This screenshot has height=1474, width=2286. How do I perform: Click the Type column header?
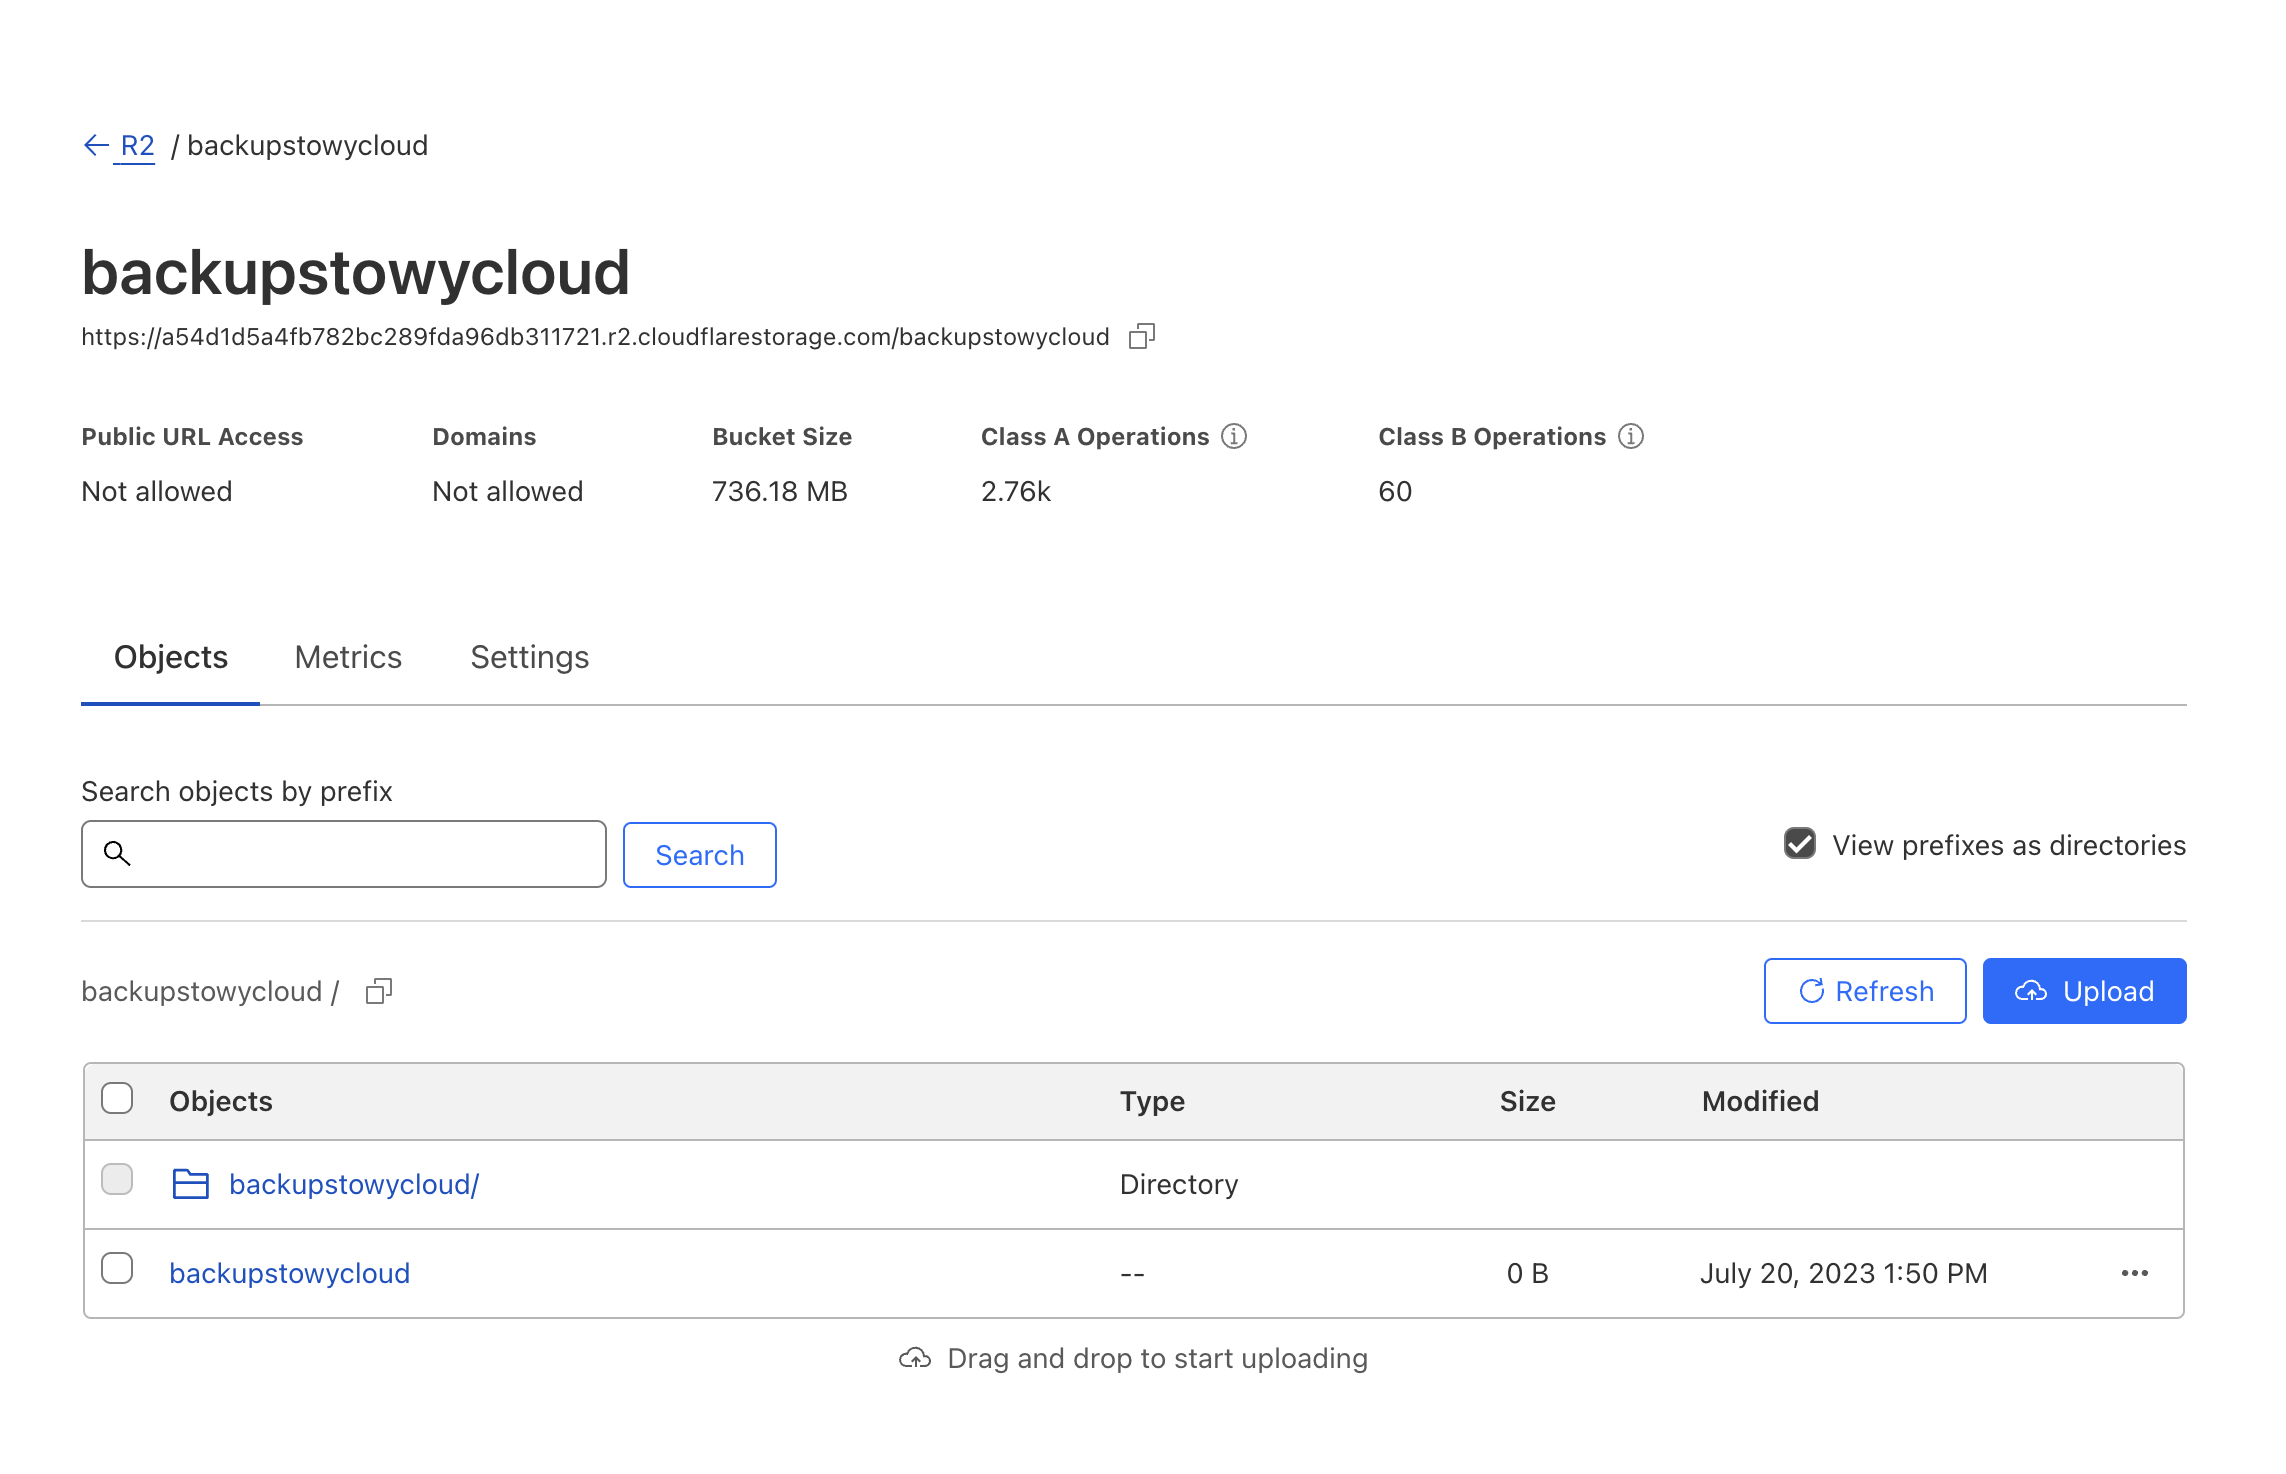tap(1152, 1102)
